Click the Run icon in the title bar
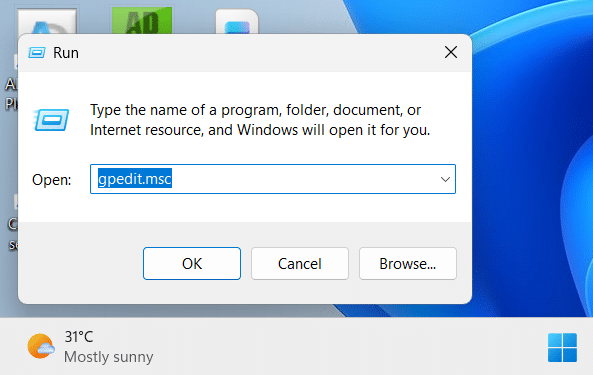This screenshot has width=593, height=375. pyautogui.click(x=37, y=53)
